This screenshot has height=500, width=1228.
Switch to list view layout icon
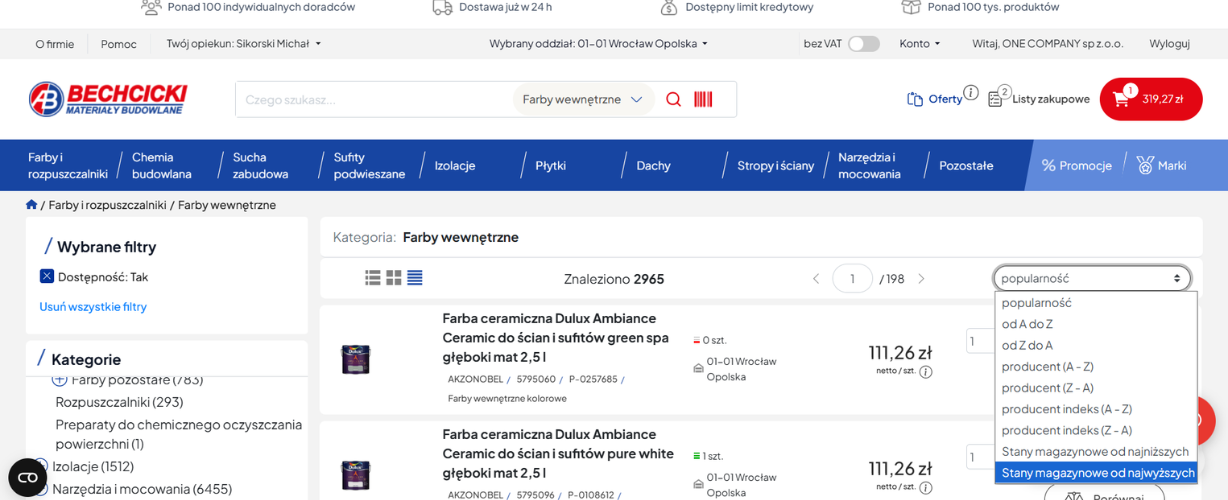373,278
